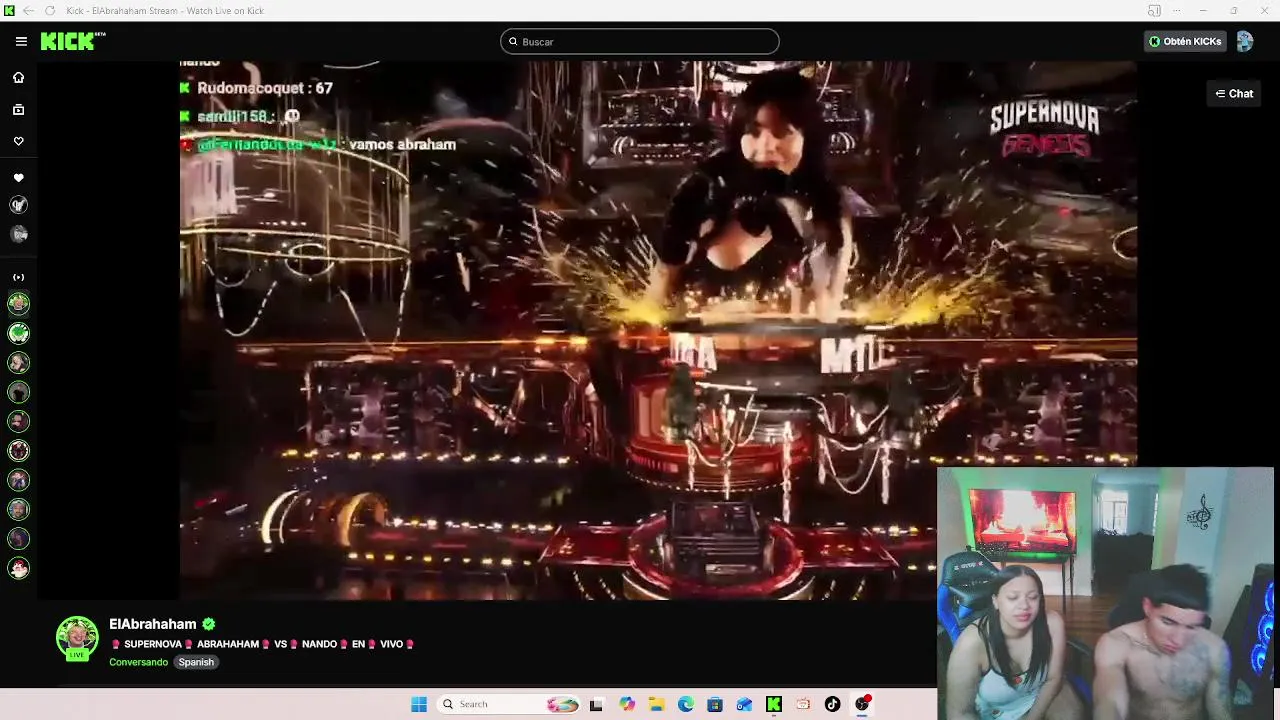Open the user profile avatar at top right
The height and width of the screenshot is (720, 1280).
(1245, 41)
